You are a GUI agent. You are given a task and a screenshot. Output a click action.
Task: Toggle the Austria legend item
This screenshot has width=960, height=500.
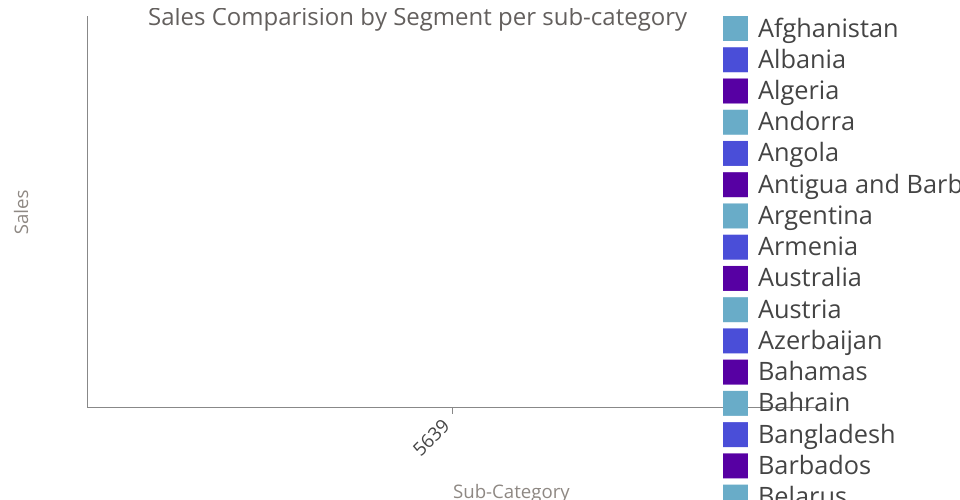(x=799, y=310)
